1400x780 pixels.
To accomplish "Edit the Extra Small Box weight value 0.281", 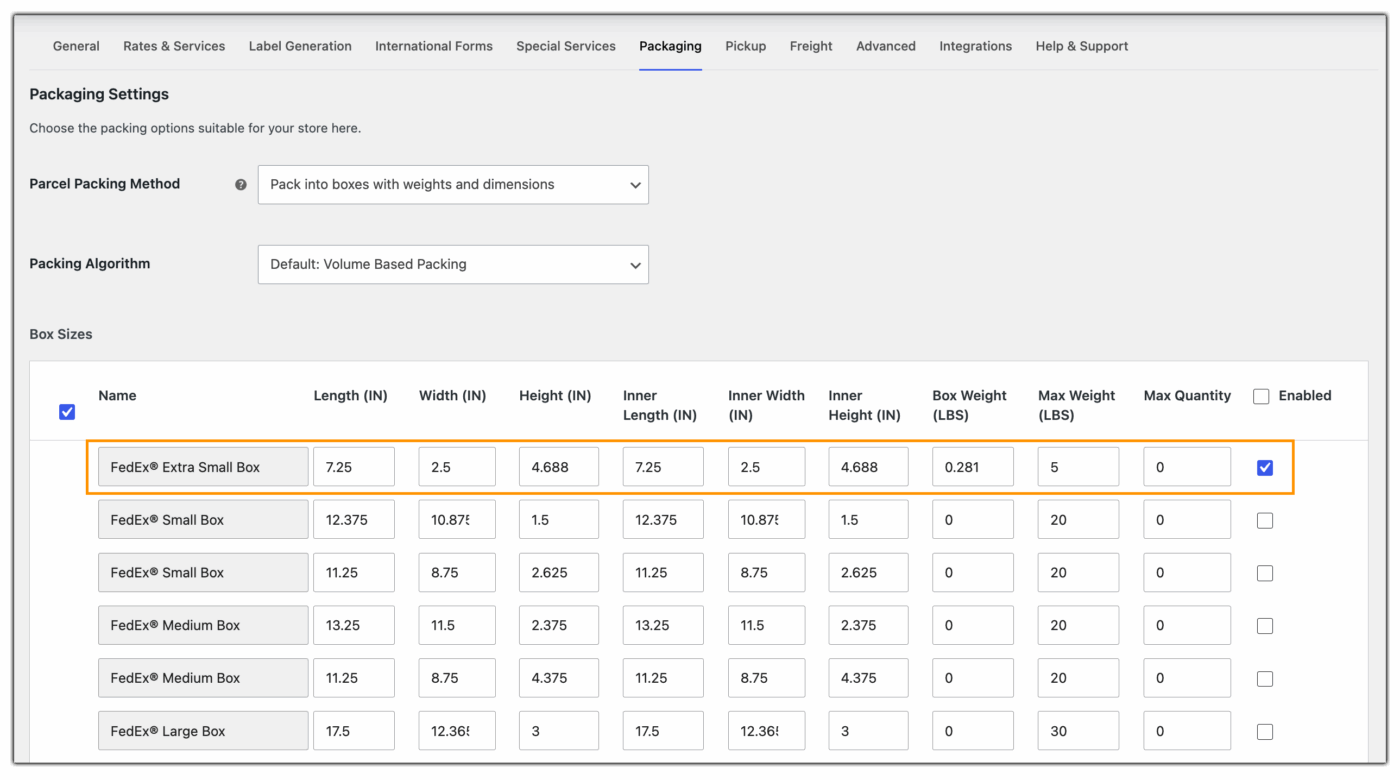I will [973, 467].
